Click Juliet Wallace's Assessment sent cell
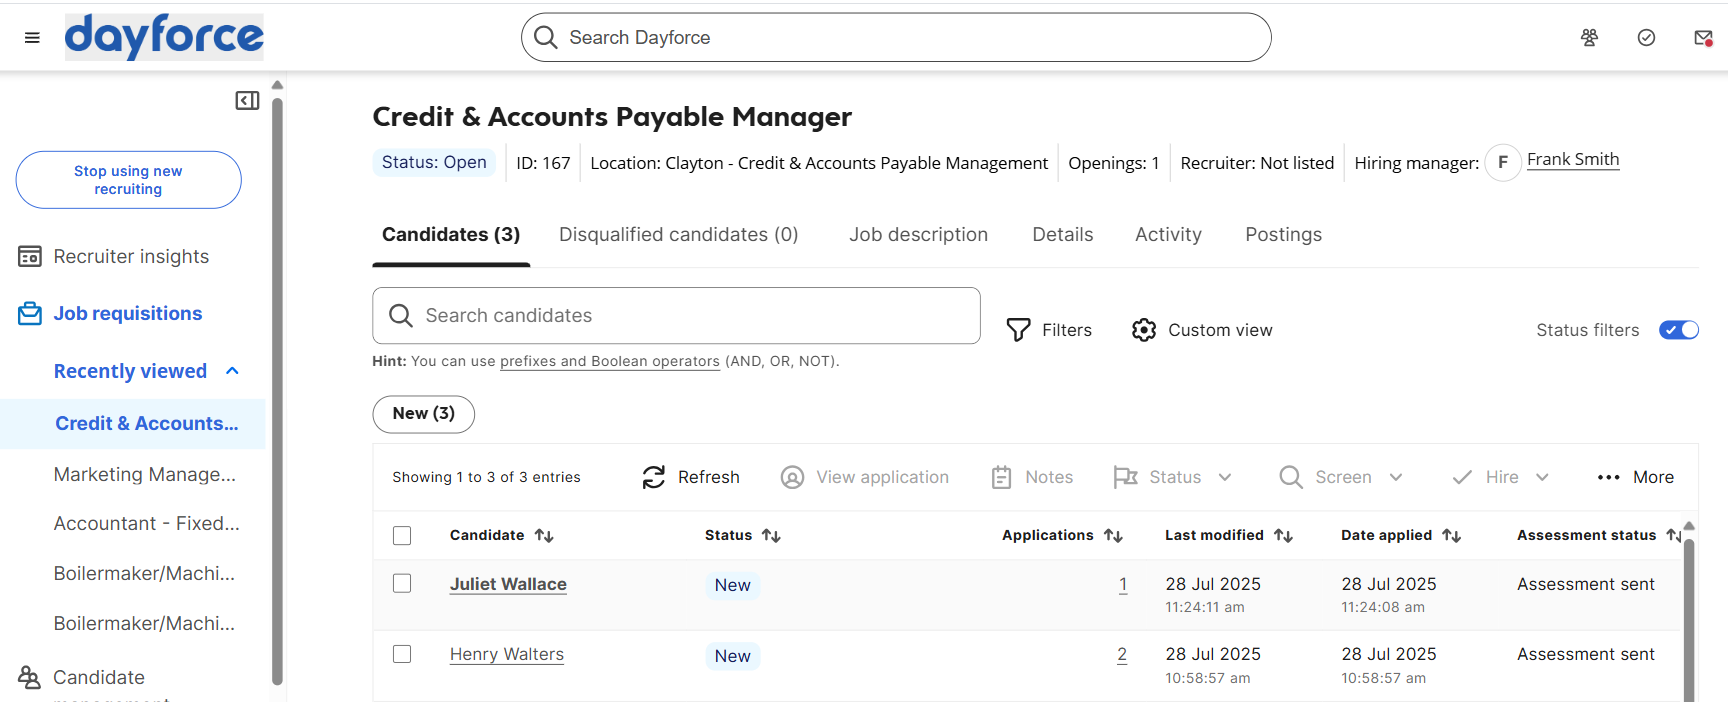Screen dimensions: 1728x702 tap(1586, 584)
